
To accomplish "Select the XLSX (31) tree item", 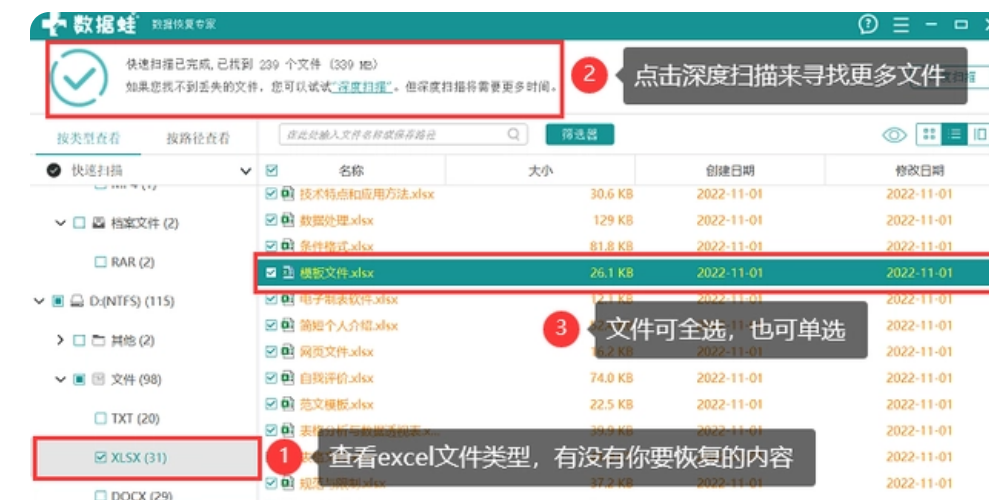I will (146, 457).
